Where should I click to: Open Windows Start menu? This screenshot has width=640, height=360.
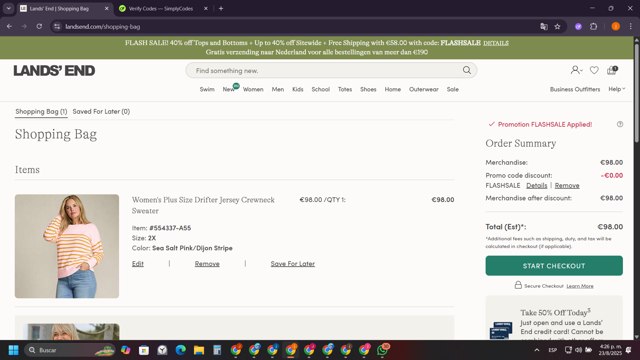click(x=13, y=350)
